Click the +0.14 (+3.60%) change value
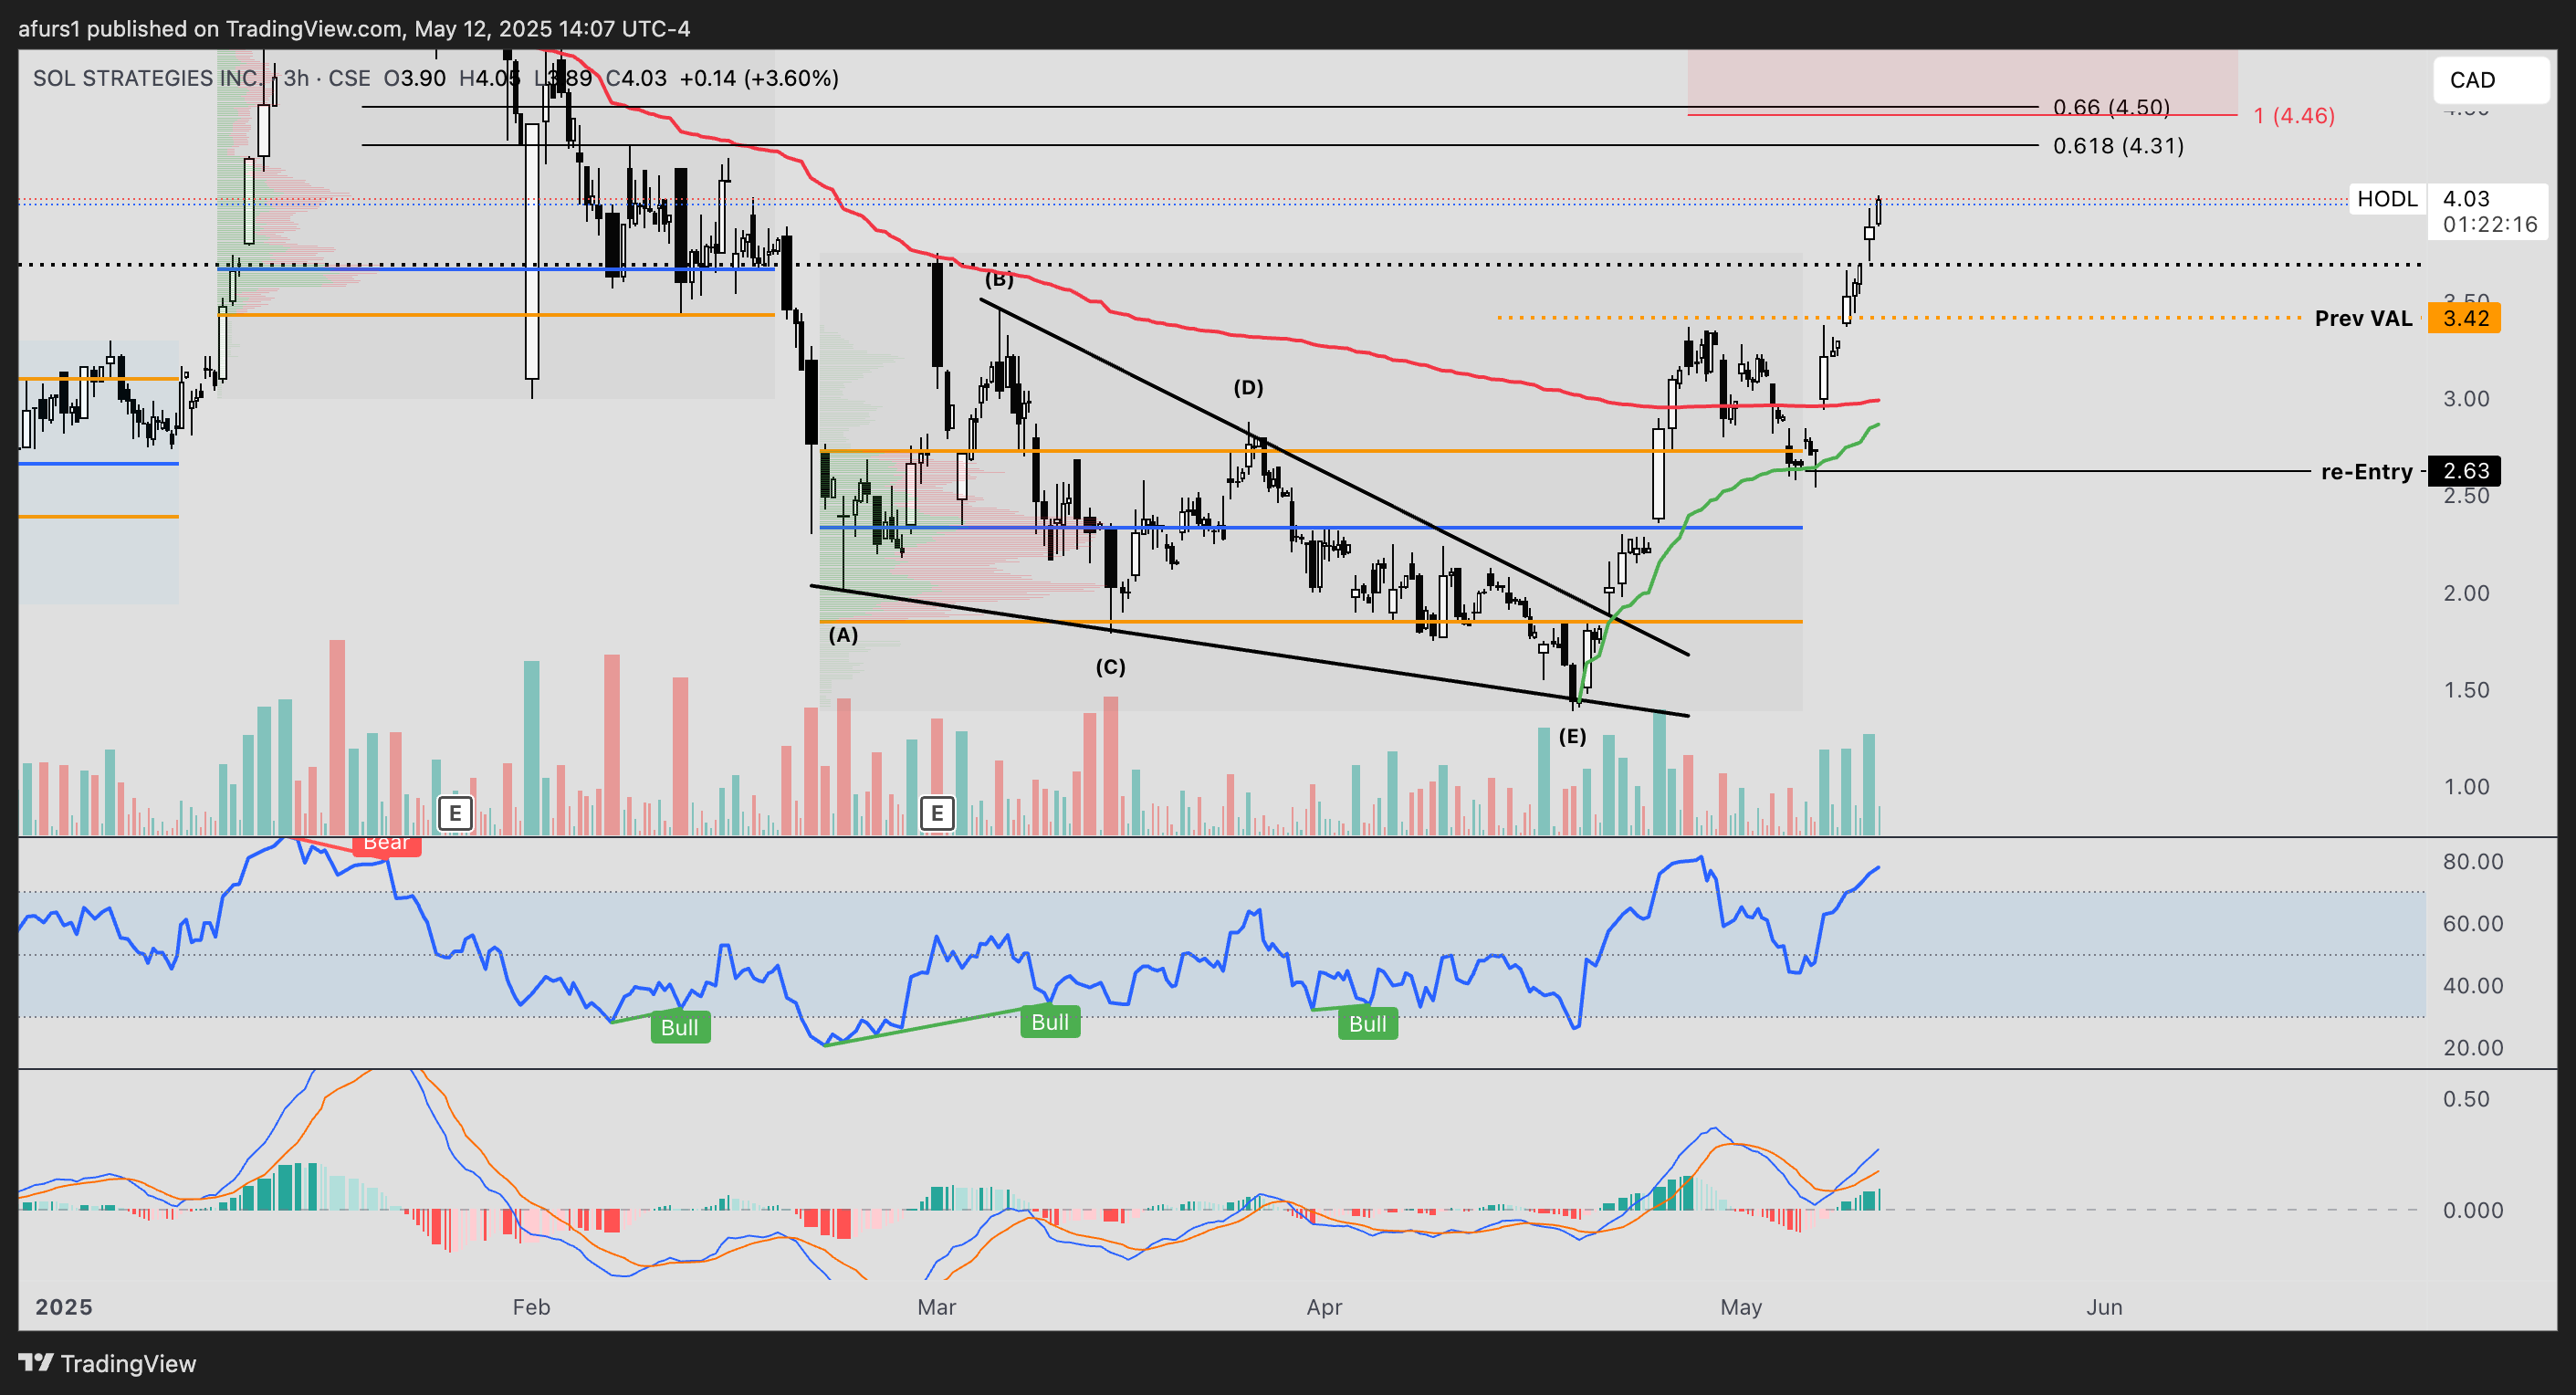This screenshot has width=2576, height=1395. [x=759, y=78]
